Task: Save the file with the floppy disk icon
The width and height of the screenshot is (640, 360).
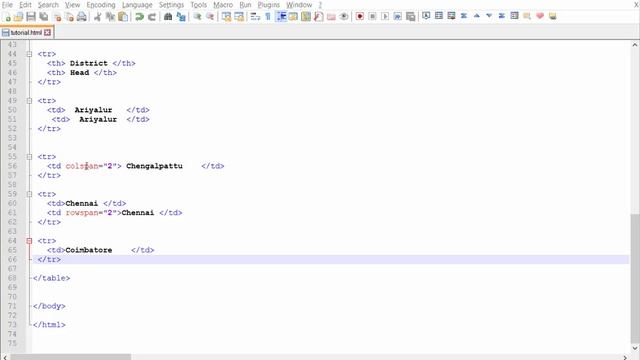Action: tap(31, 17)
